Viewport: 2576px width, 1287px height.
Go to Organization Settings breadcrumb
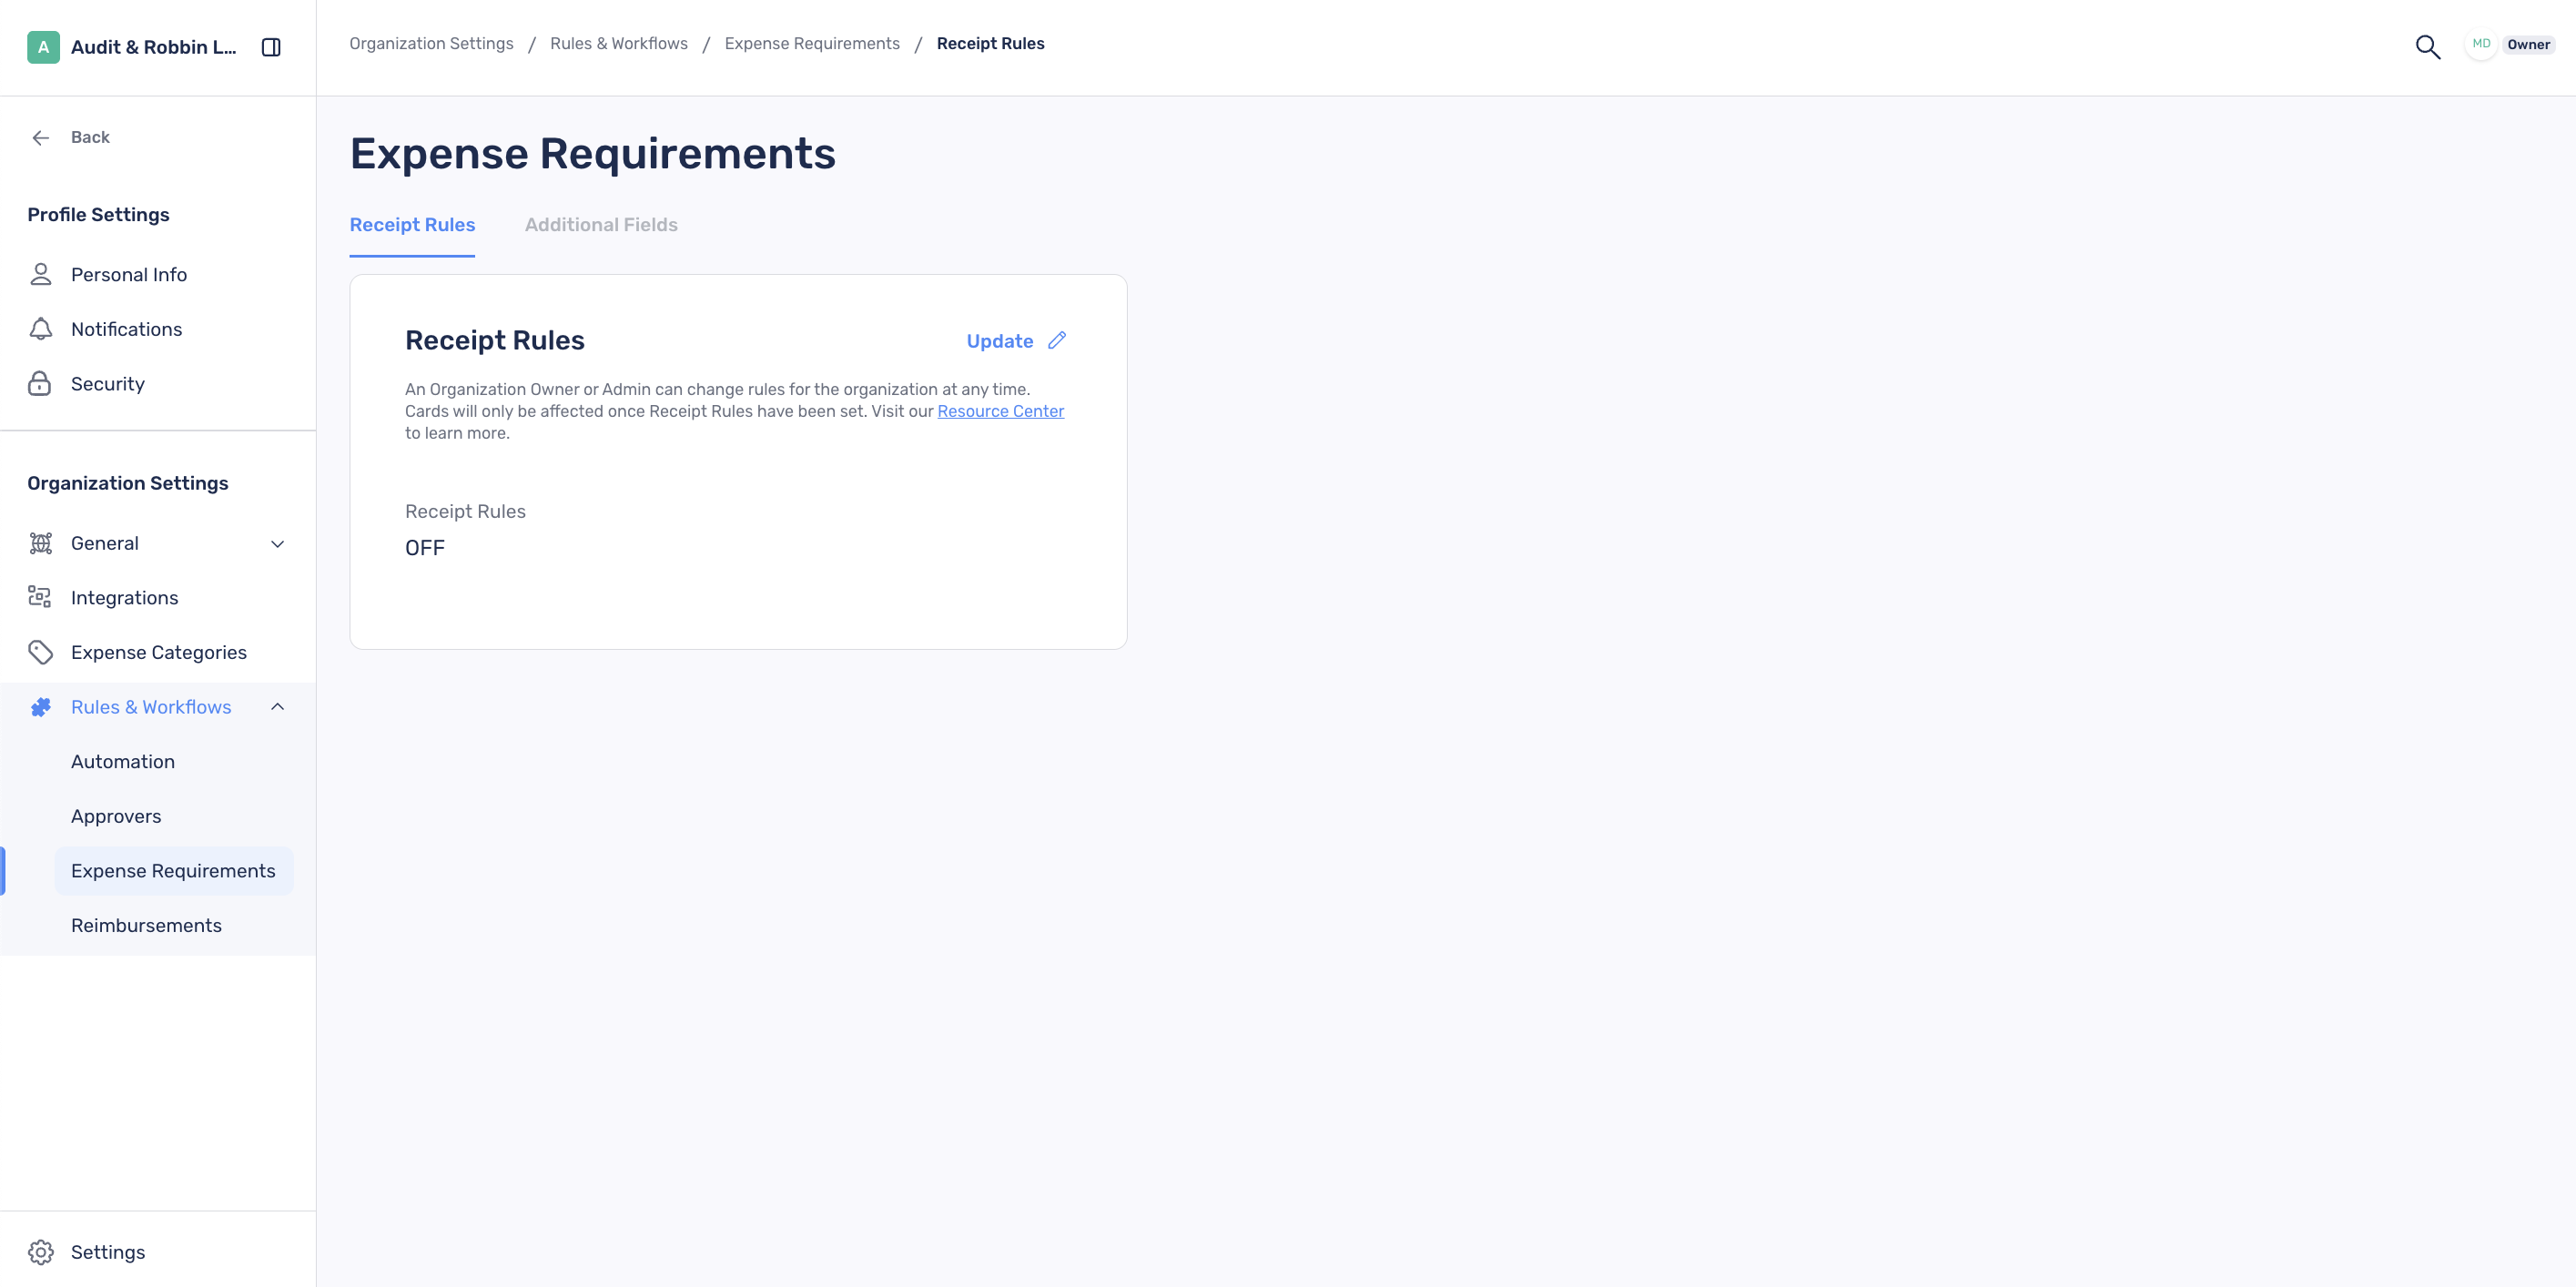pos(431,43)
